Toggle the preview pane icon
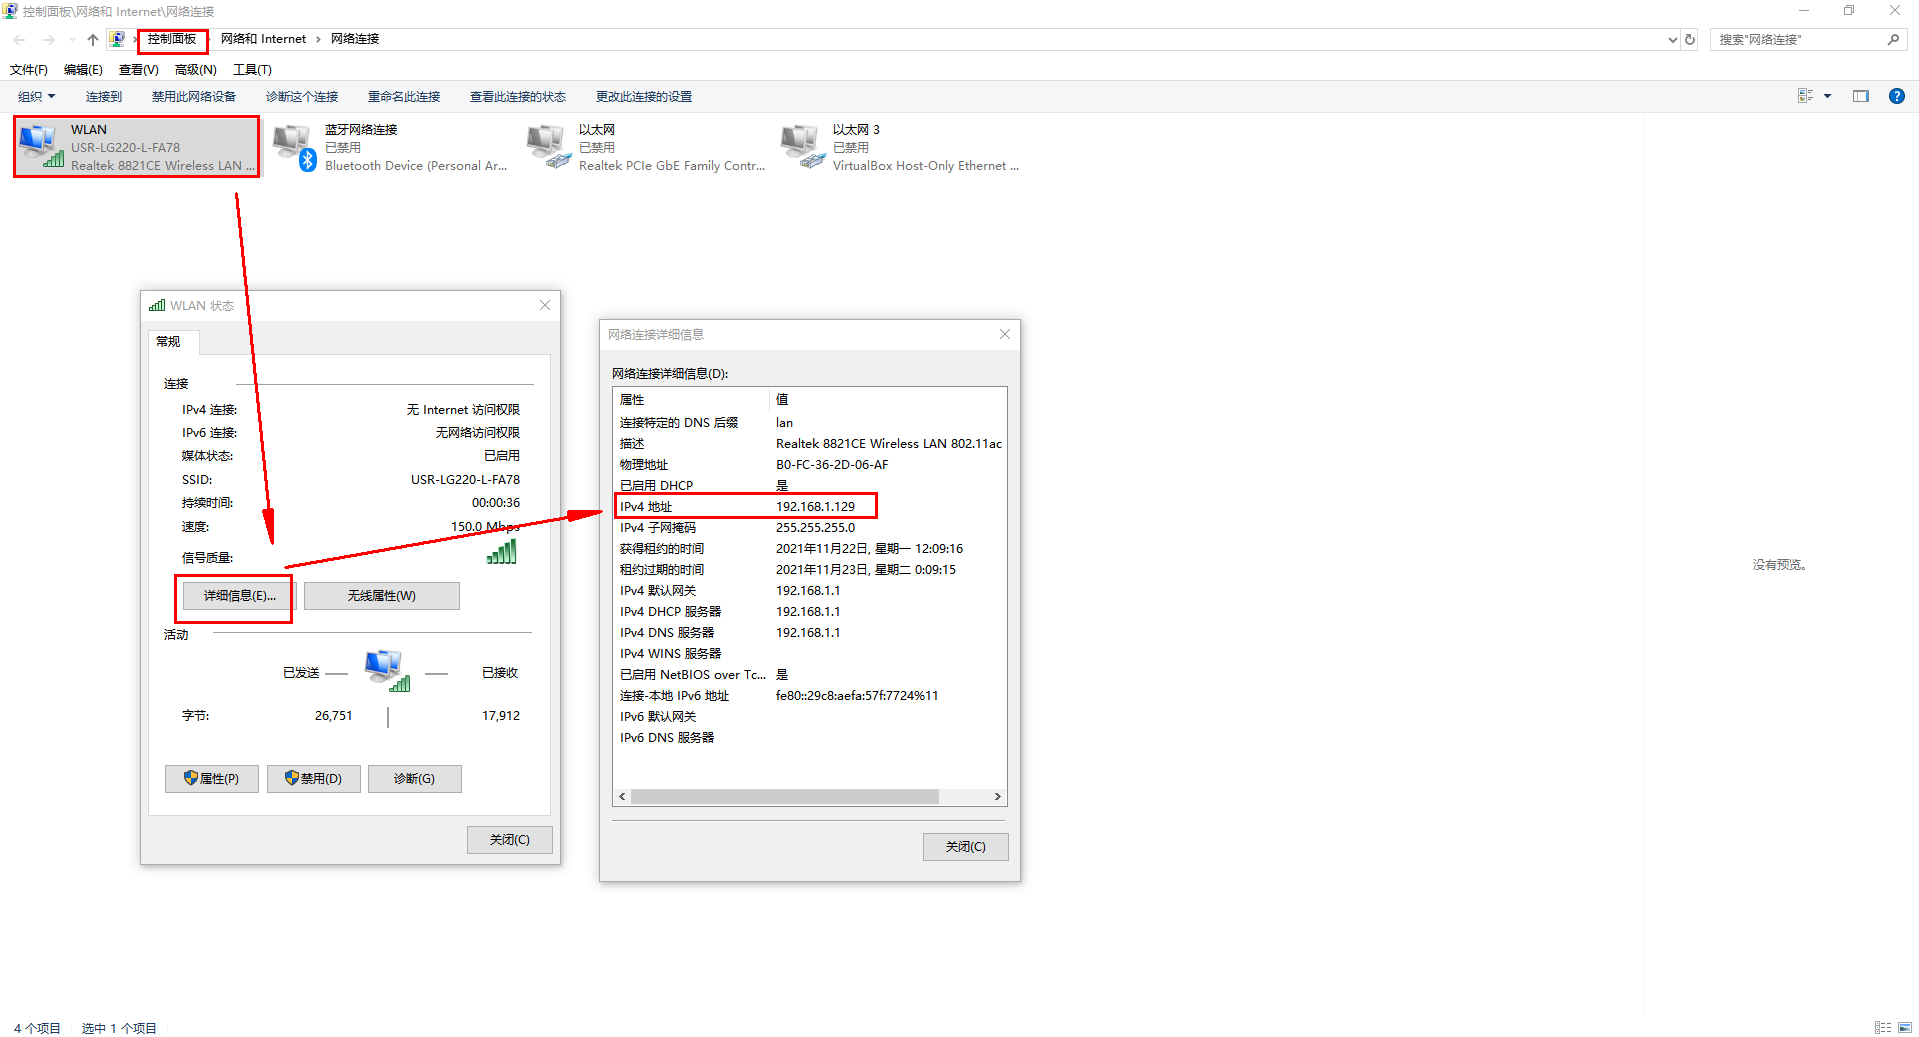The height and width of the screenshot is (1037, 1919). [x=1860, y=96]
